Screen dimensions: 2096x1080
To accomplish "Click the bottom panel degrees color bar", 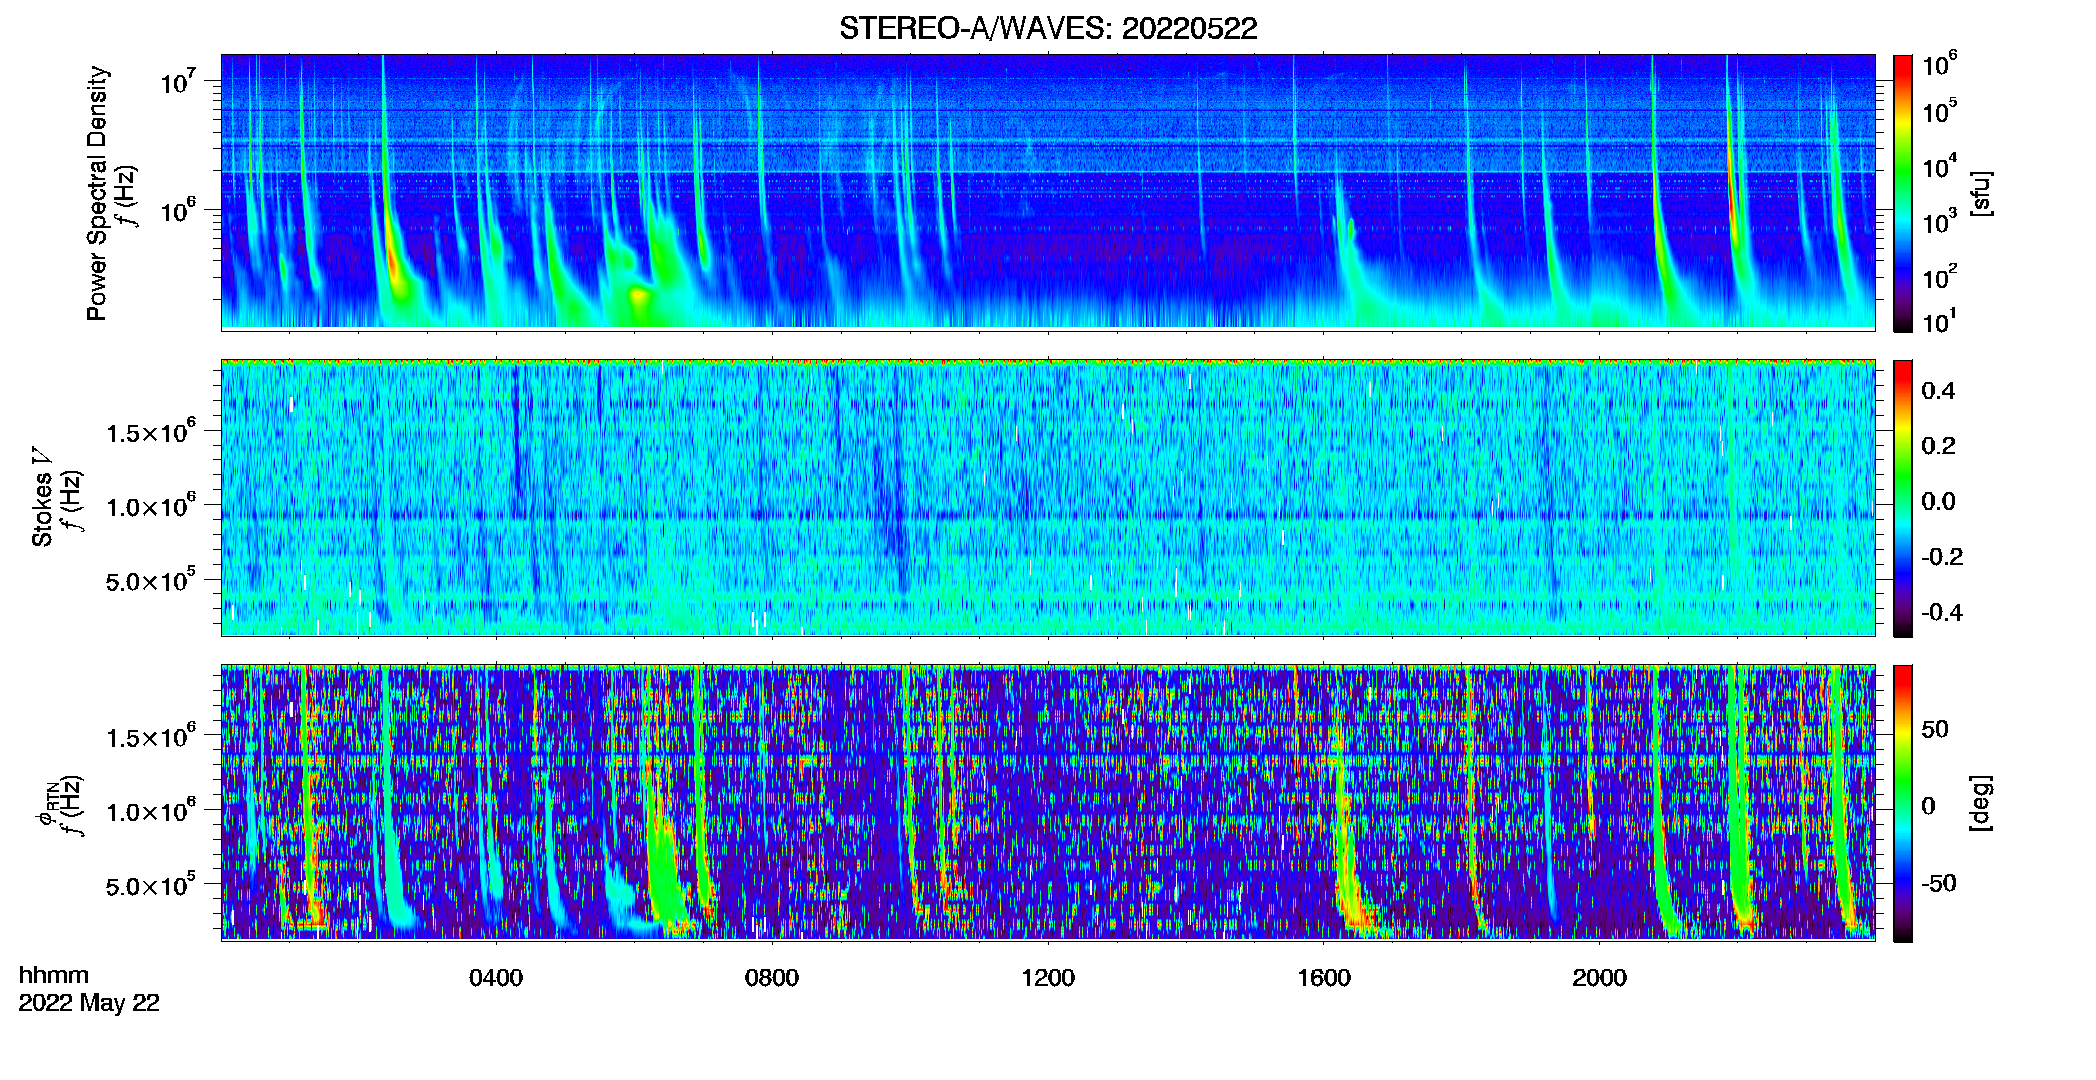I will [x=1903, y=803].
